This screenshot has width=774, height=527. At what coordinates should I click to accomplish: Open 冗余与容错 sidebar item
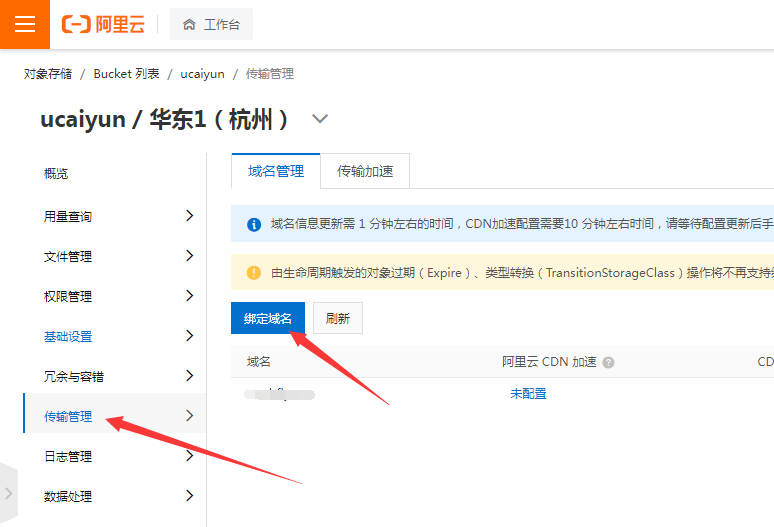tap(74, 376)
